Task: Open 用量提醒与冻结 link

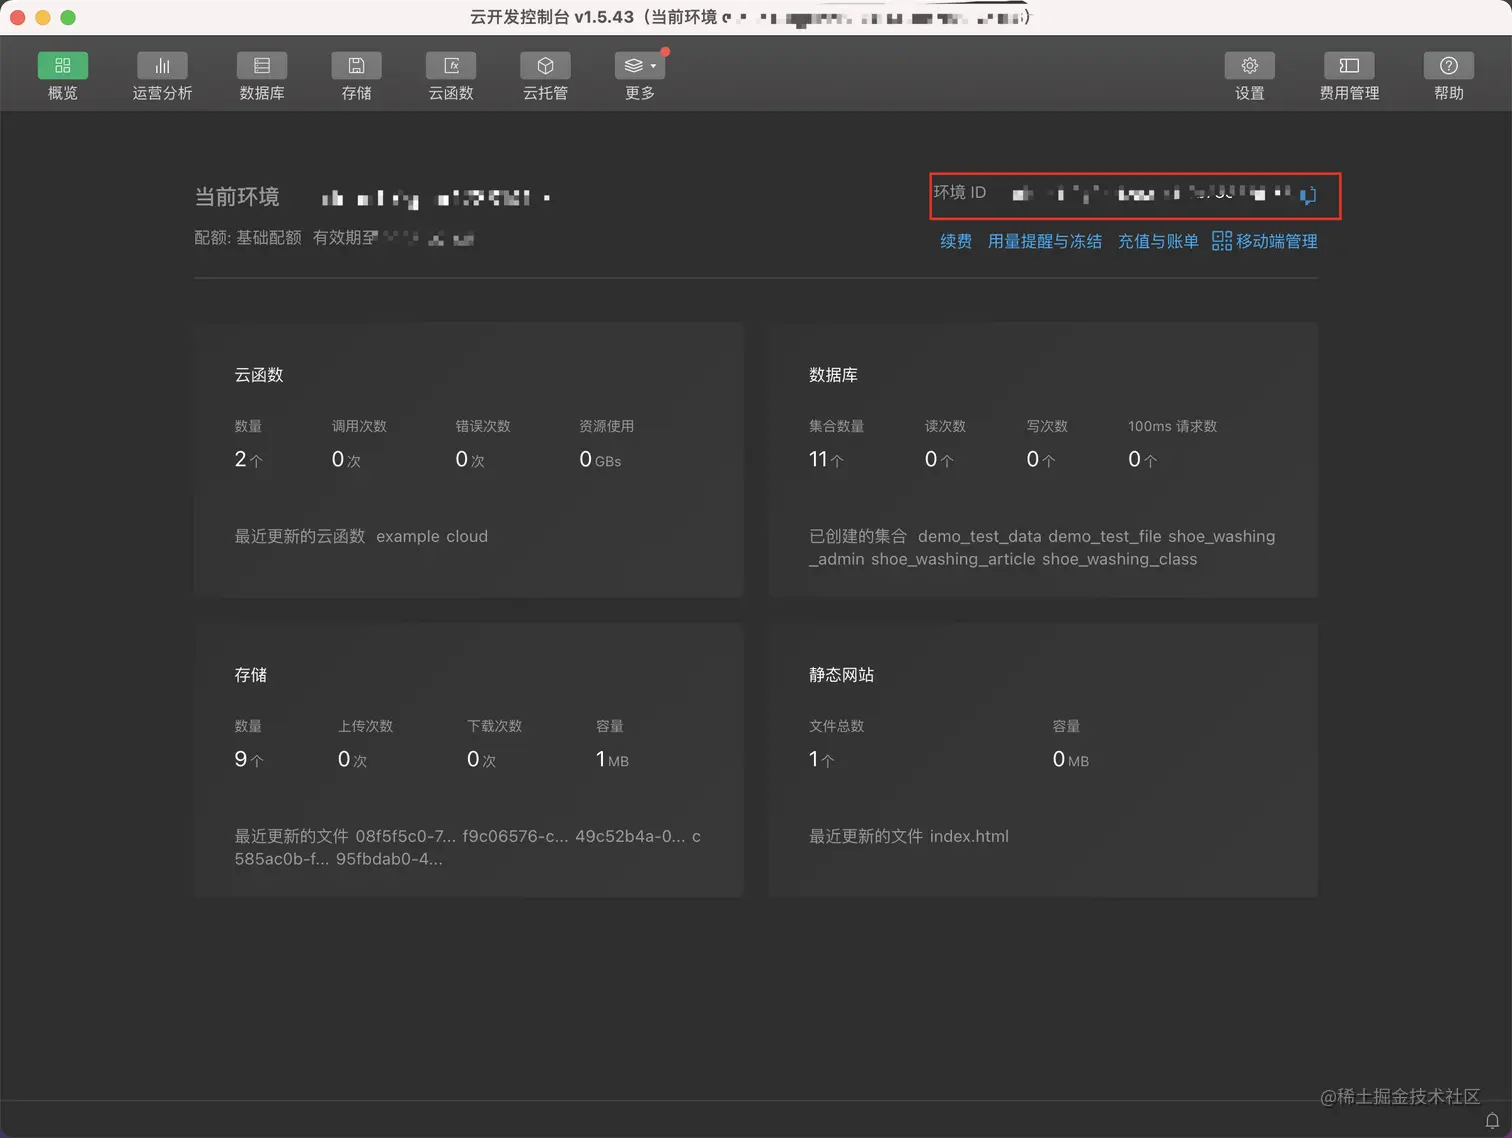Action: pos(1045,241)
